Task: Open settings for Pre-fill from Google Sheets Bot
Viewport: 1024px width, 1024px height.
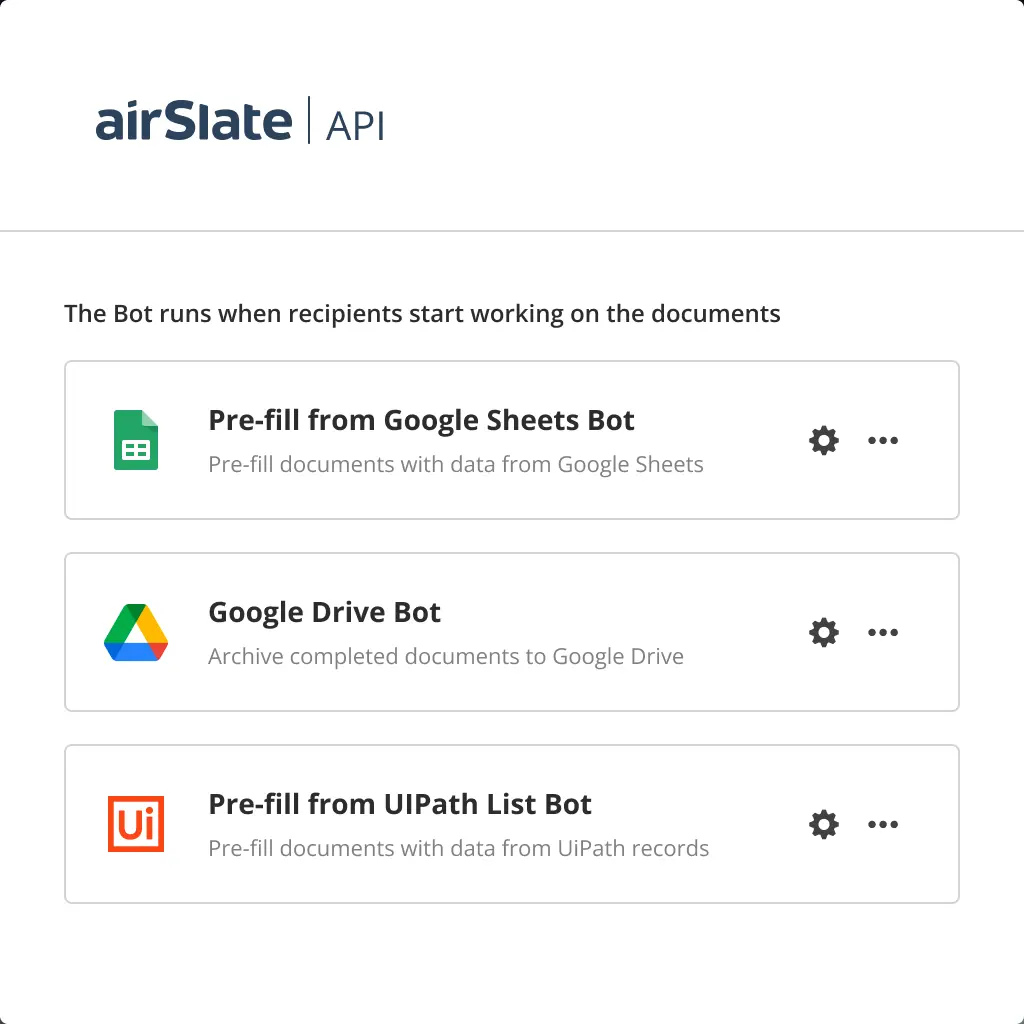Action: click(x=823, y=440)
